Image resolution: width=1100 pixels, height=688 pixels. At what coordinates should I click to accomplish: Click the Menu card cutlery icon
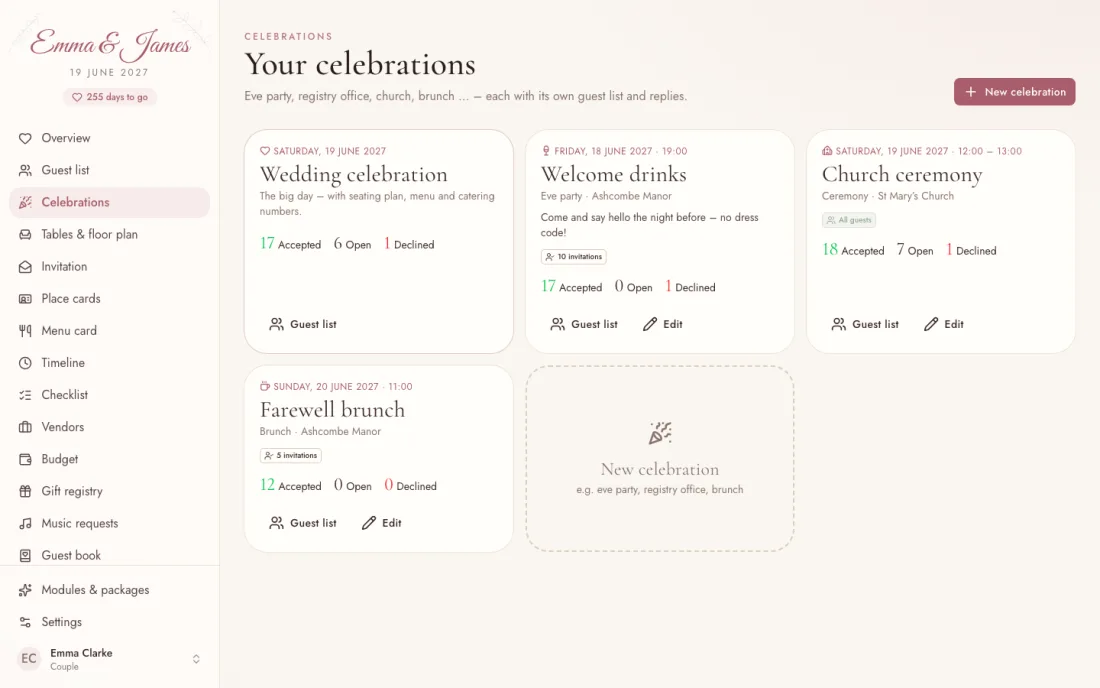(x=25, y=331)
